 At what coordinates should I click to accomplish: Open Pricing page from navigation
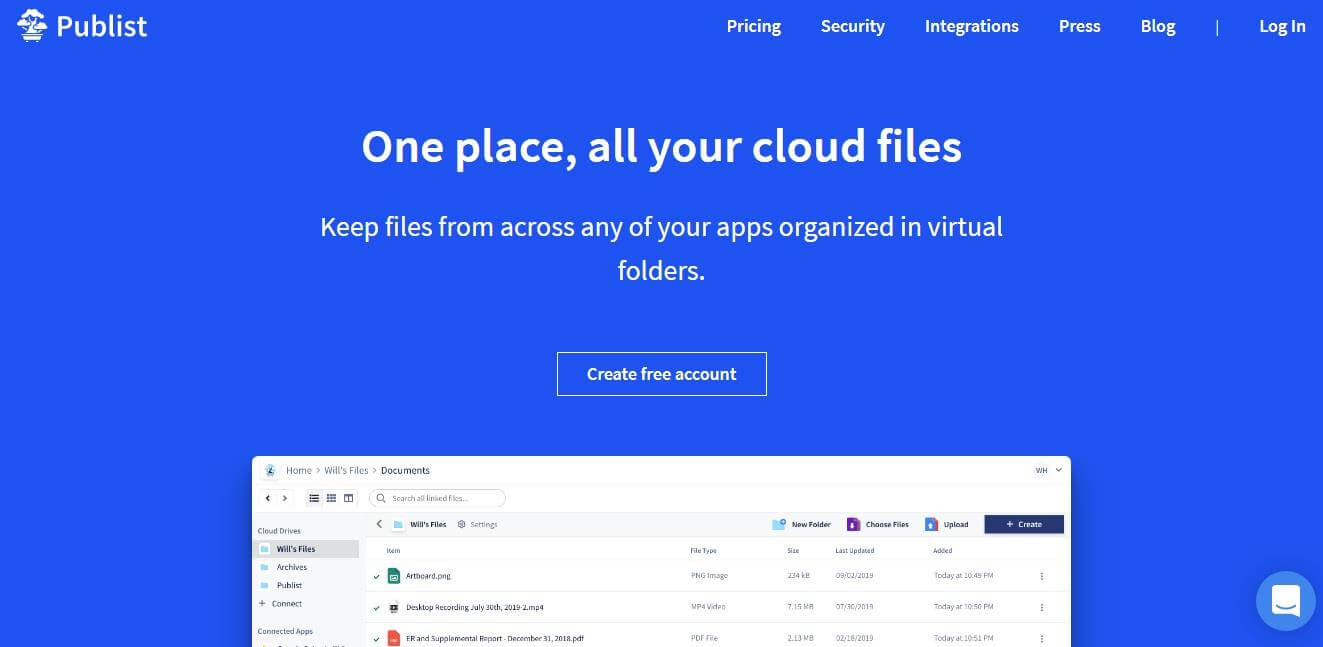pyautogui.click(x=754, y=26)
